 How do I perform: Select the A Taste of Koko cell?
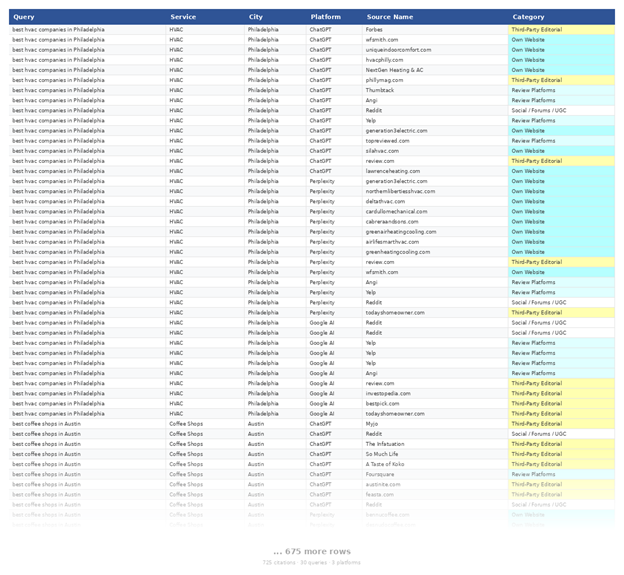(x=435, y=464)
